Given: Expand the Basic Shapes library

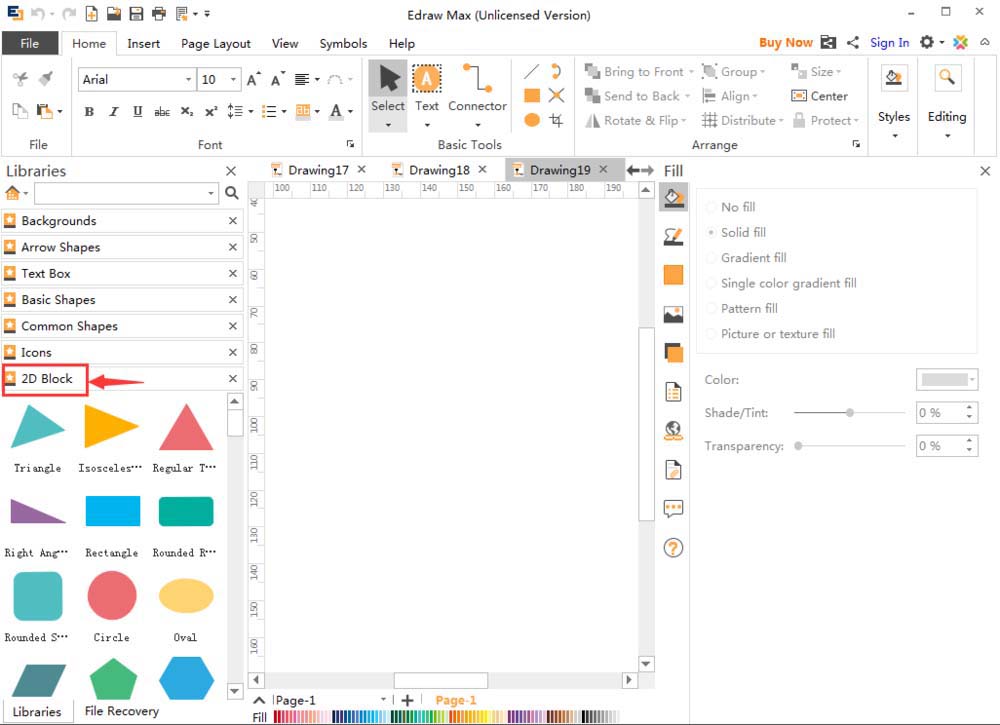Looking at the screenshot, I should pos(122,300).
